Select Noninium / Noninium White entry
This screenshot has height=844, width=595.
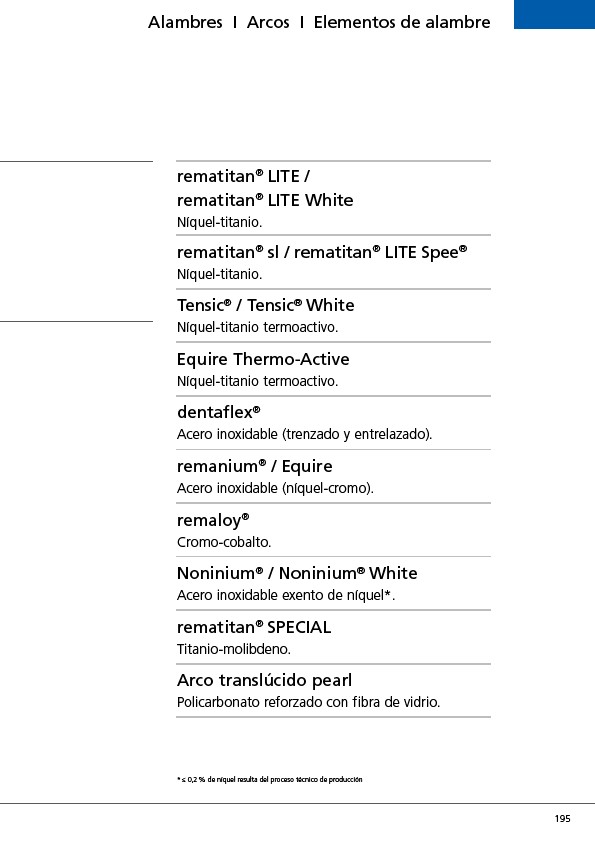[297, 573]
